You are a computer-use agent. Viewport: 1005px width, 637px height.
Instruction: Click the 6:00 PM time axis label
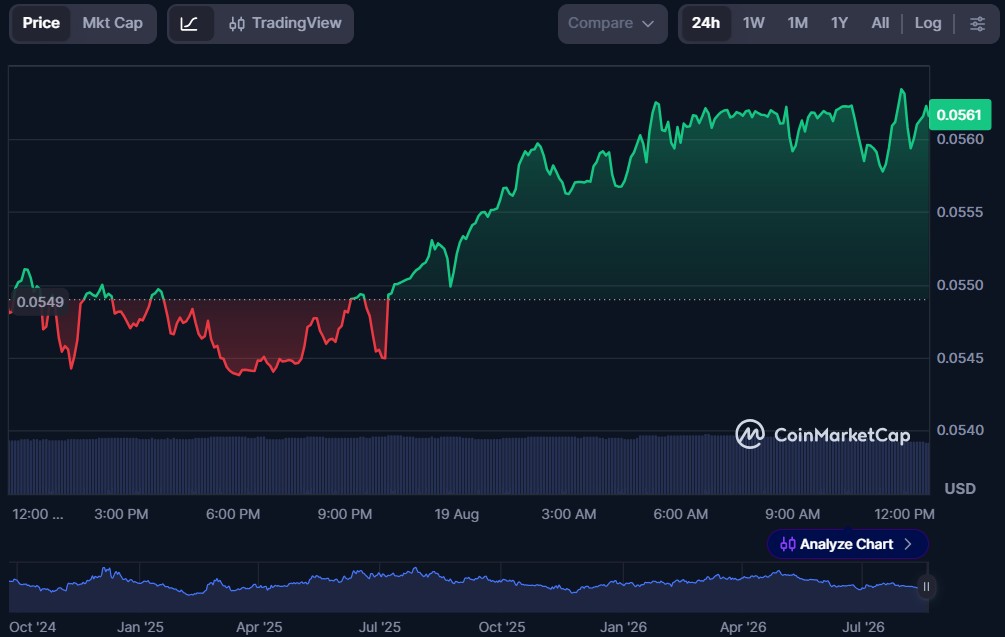pos(233,514)
